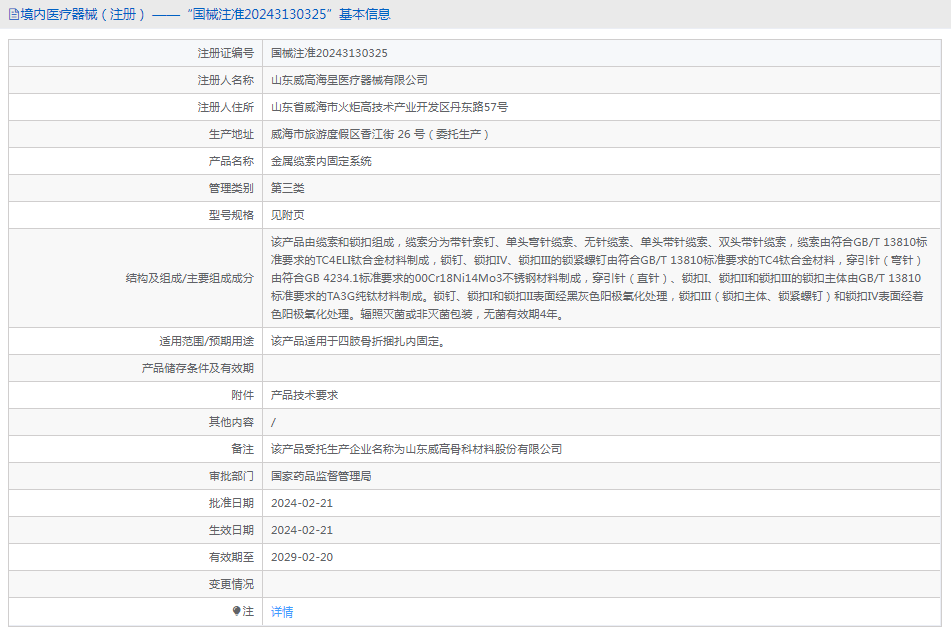
Task: Select attachment value 产品技术要求
Action: pos(304,395)
